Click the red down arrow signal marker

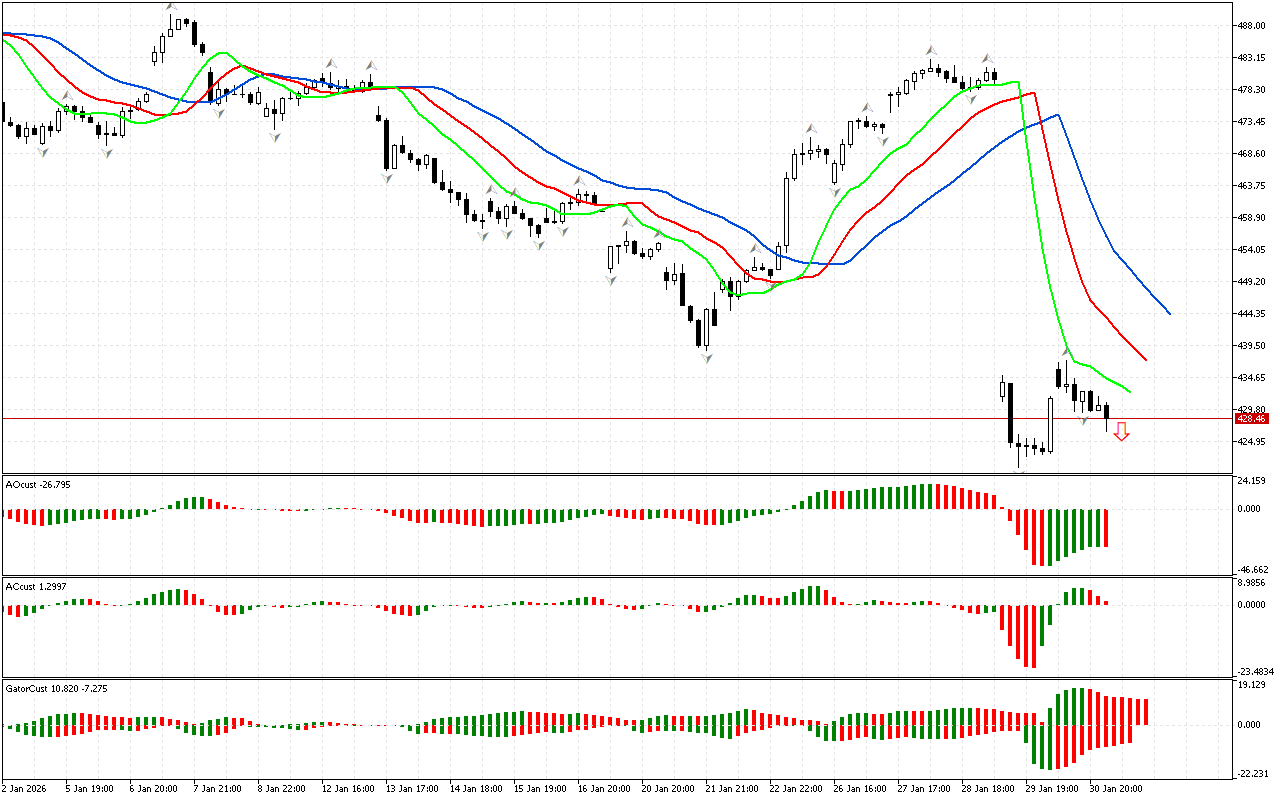tap(1121, 432)
